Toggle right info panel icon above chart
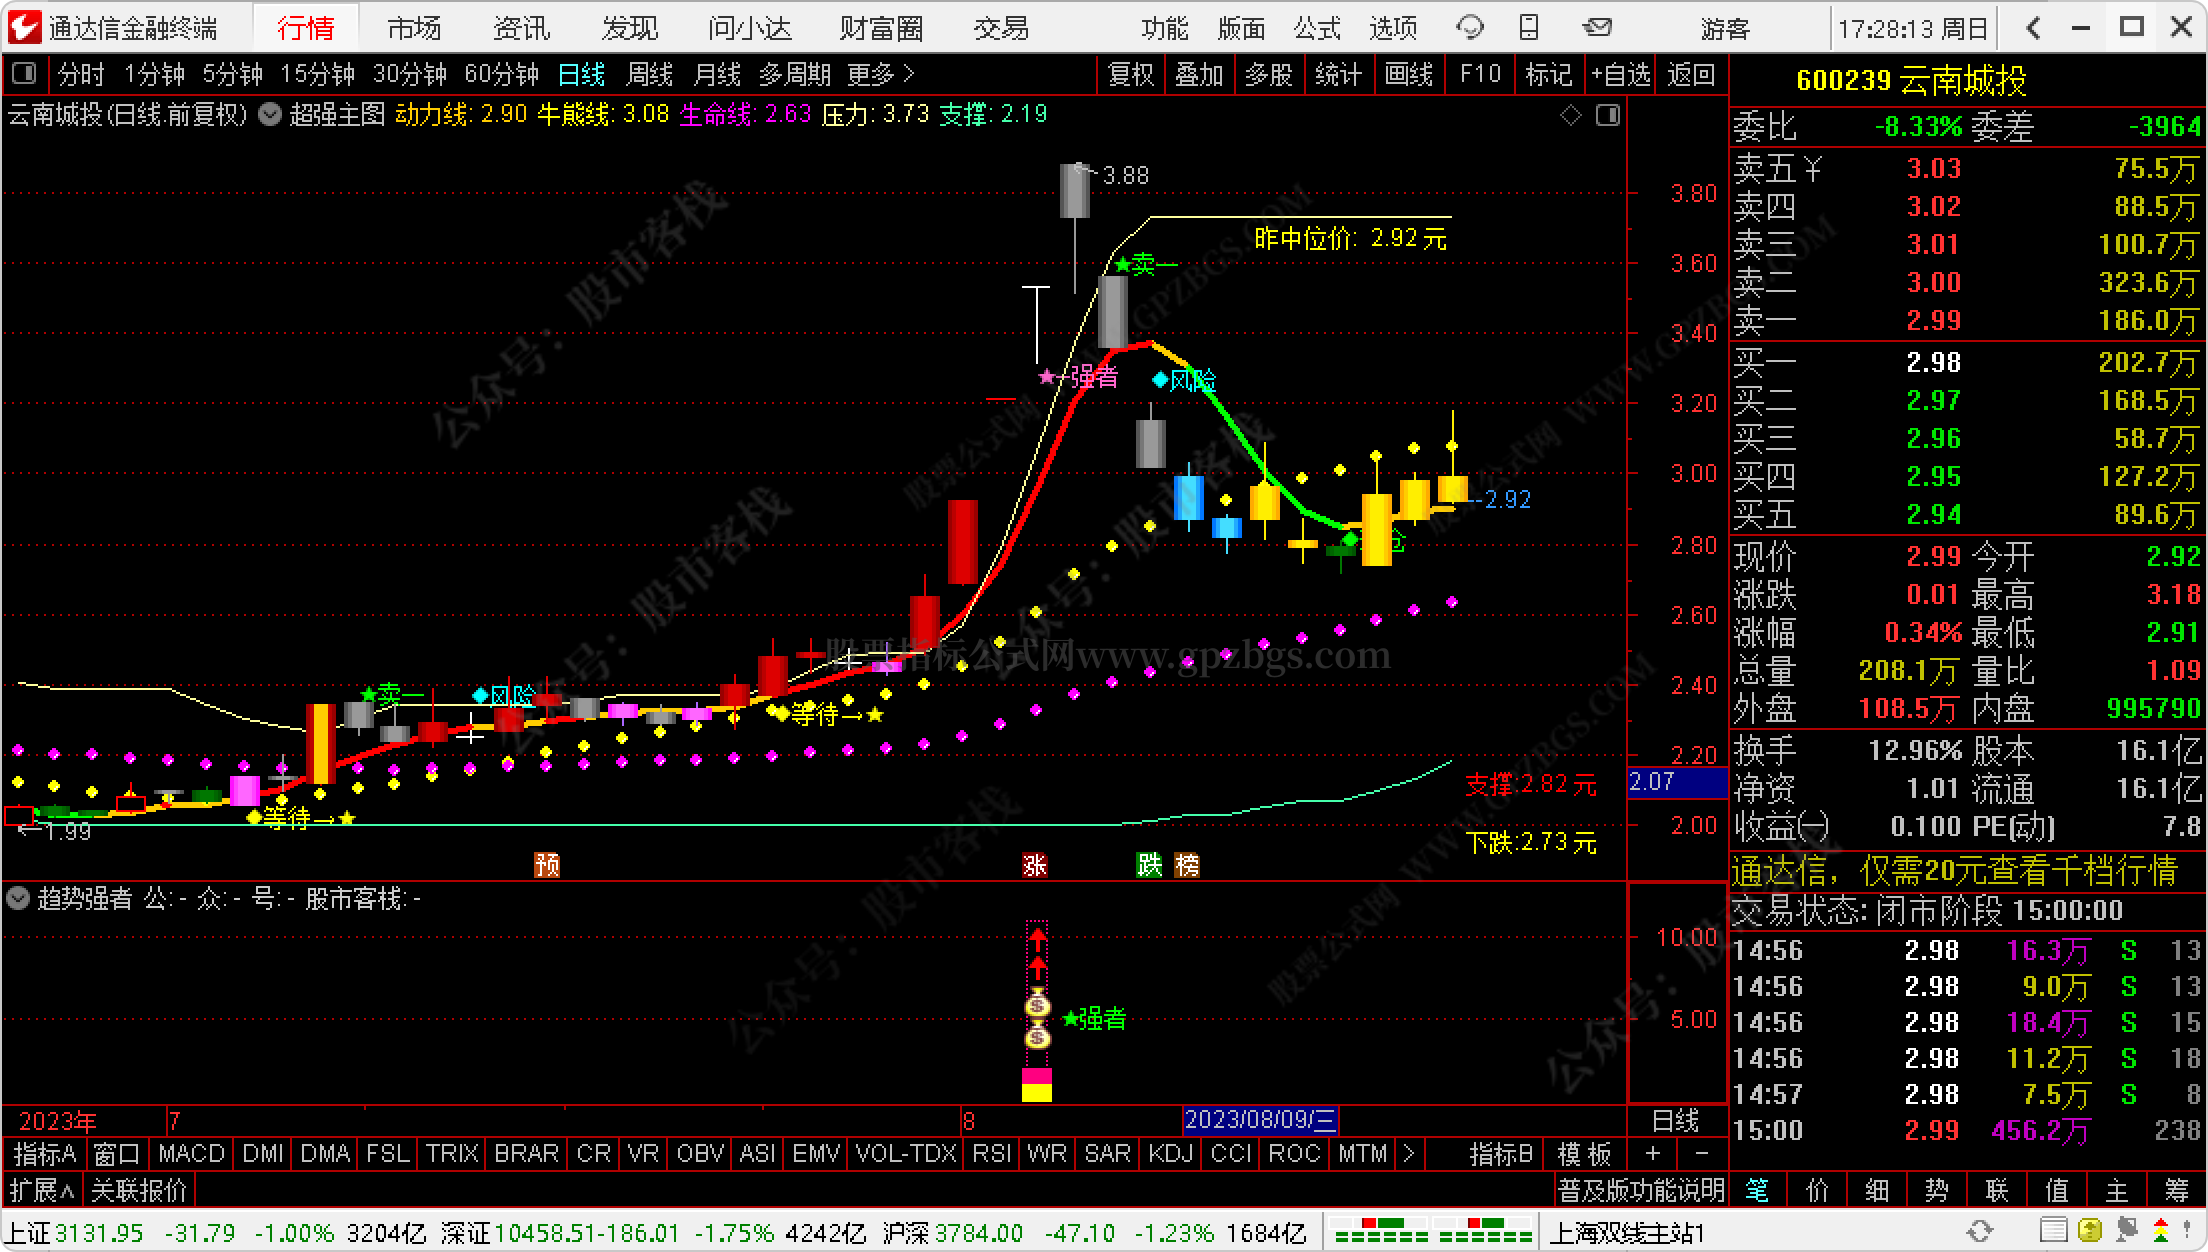Image resolution: width=2208 pixels, height=1252 pixels. 1608,116
